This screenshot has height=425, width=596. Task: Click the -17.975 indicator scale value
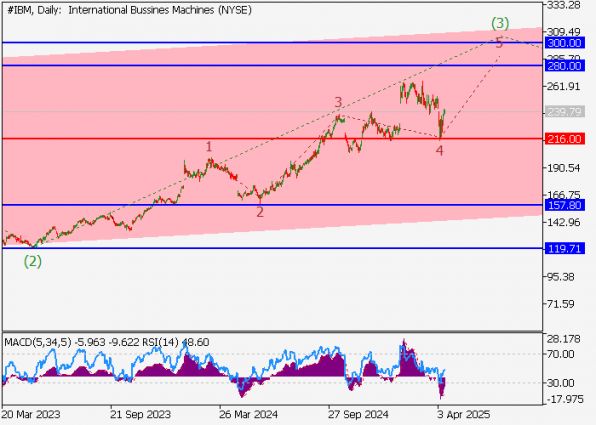[x=564, y=399]
